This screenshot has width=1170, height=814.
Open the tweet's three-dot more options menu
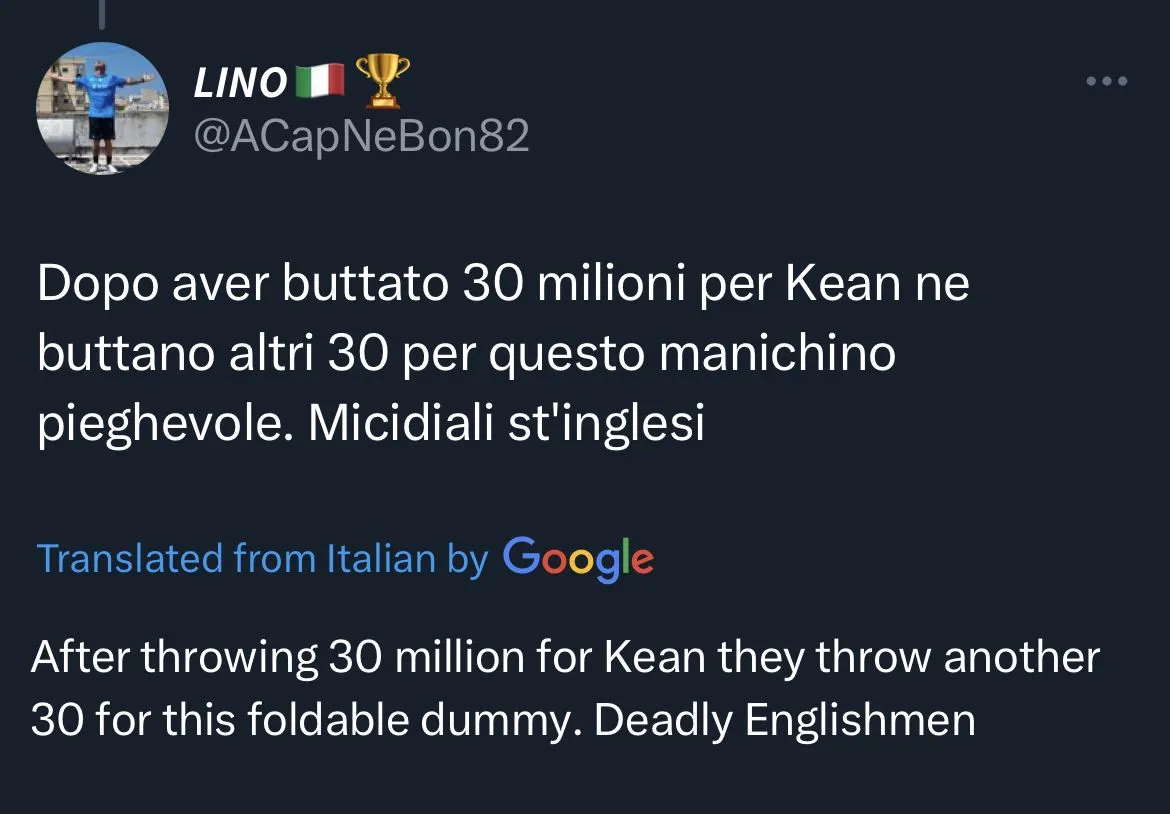(x=1107, y=82)
